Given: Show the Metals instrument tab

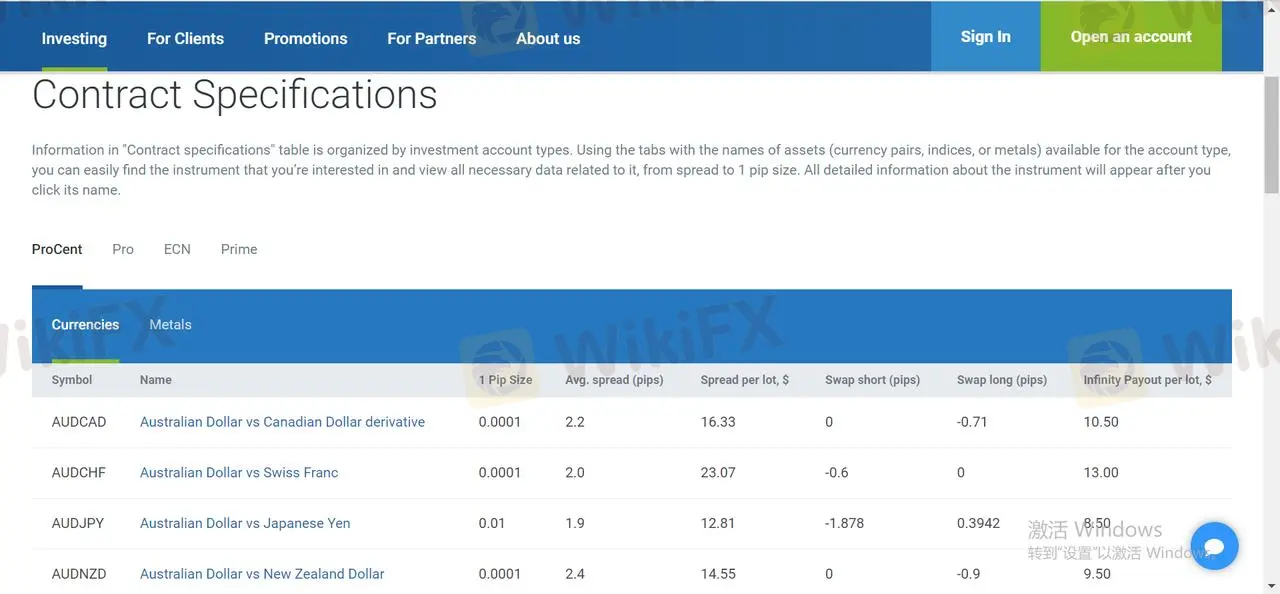Looking at the screenshot, I should point(170,325).
